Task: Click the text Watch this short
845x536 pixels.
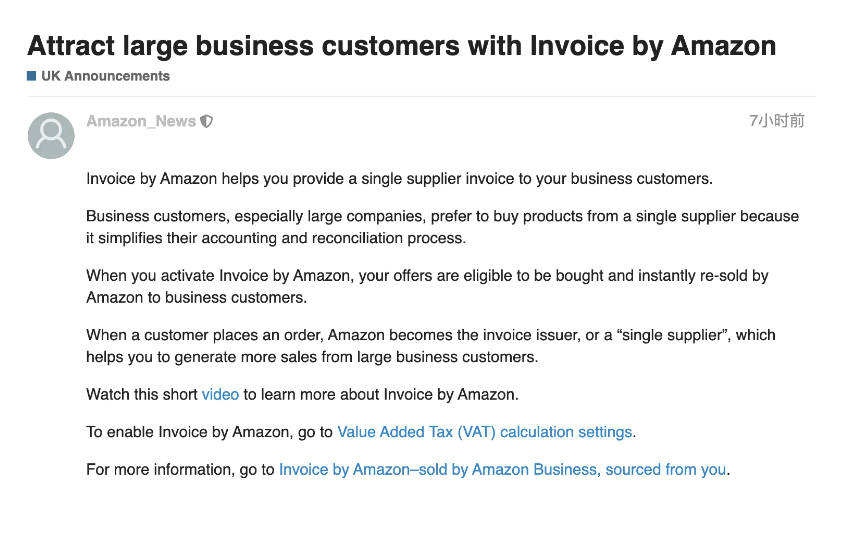Action: [142, 394]
